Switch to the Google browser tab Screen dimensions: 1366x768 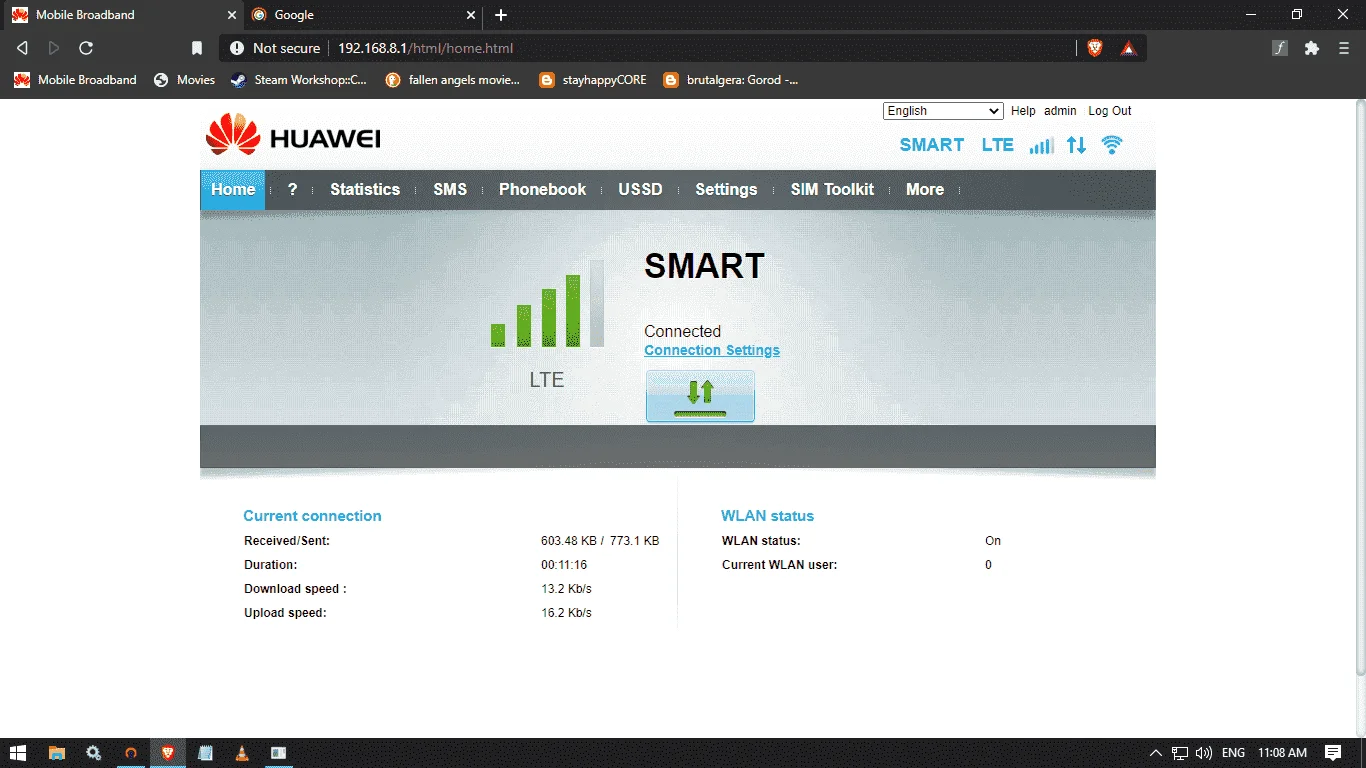coord(364,15)
